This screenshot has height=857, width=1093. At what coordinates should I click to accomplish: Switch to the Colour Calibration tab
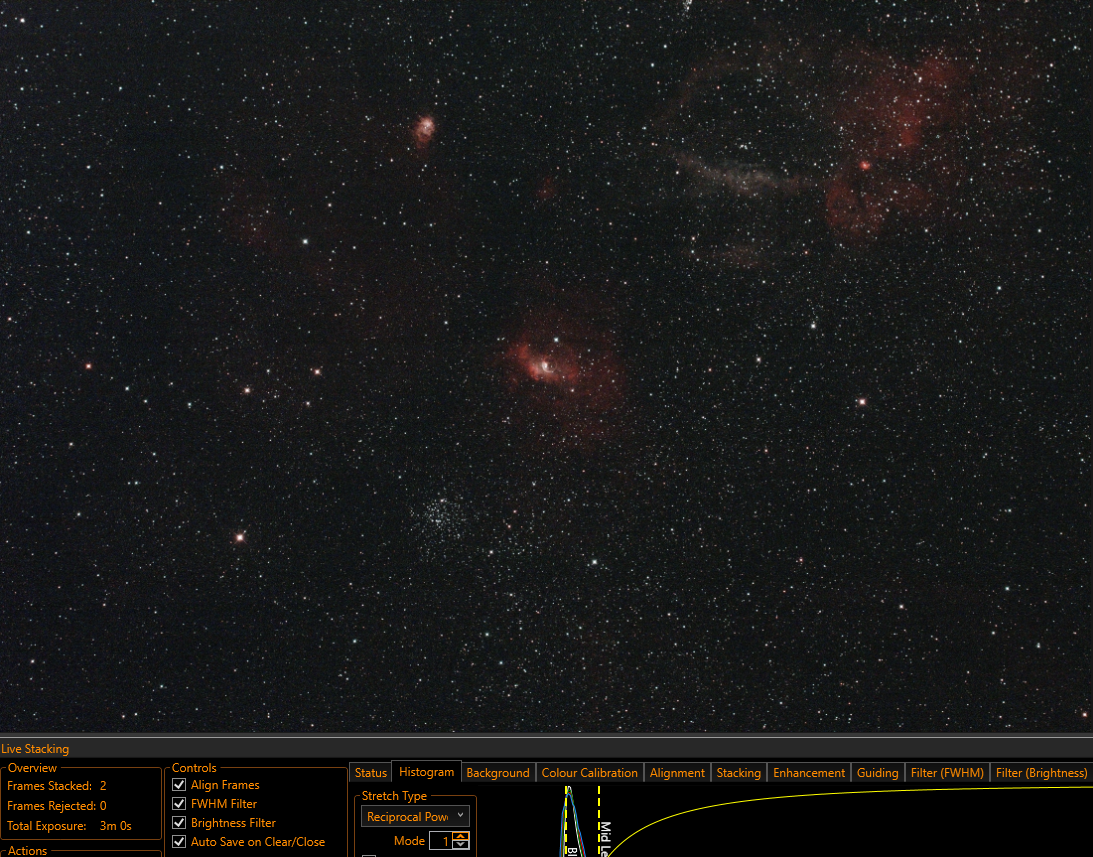click(589, 773)
